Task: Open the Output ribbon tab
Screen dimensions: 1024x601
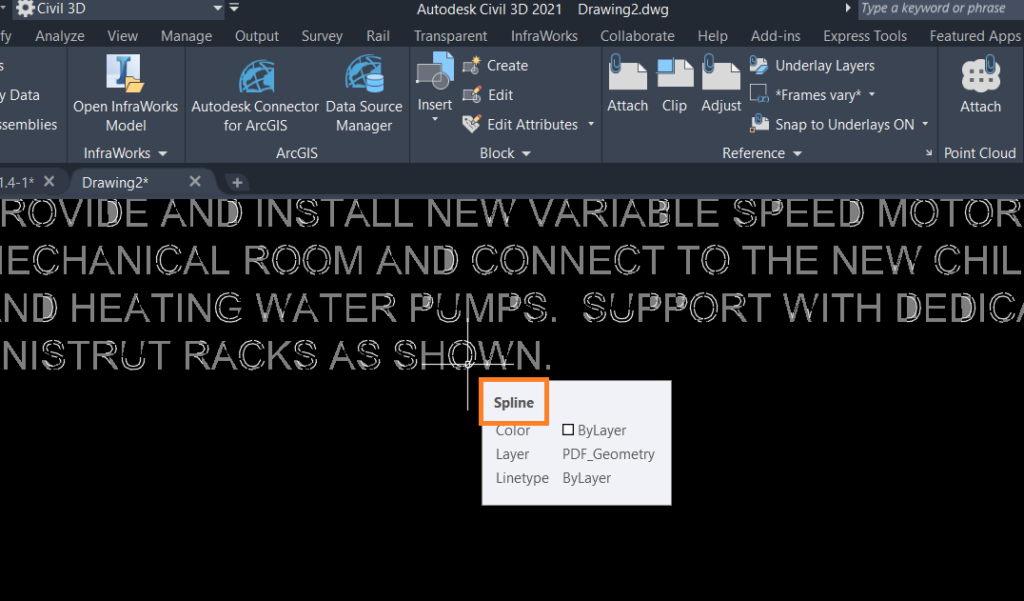Action: [x=257, y=36]
